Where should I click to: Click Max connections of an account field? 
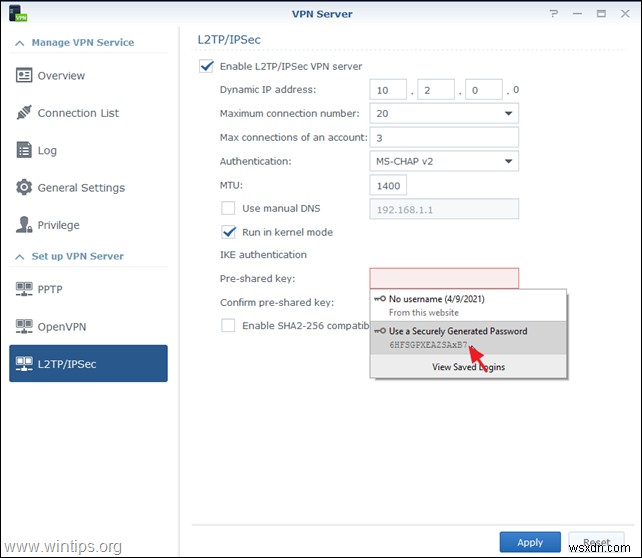(x=444, y=138)
